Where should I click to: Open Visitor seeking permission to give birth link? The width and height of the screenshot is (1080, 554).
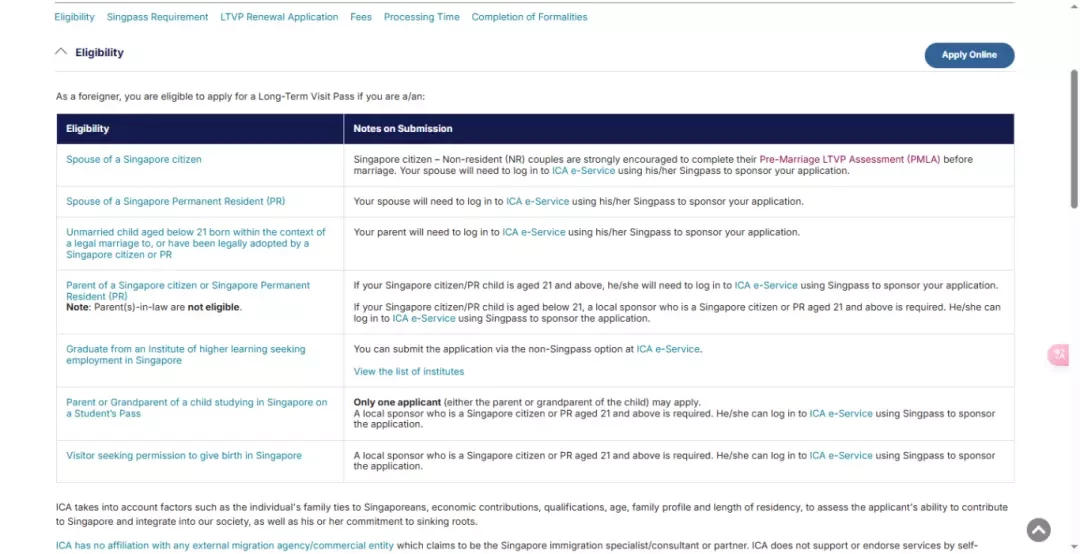pyautogui.click(x=184, y=455)
